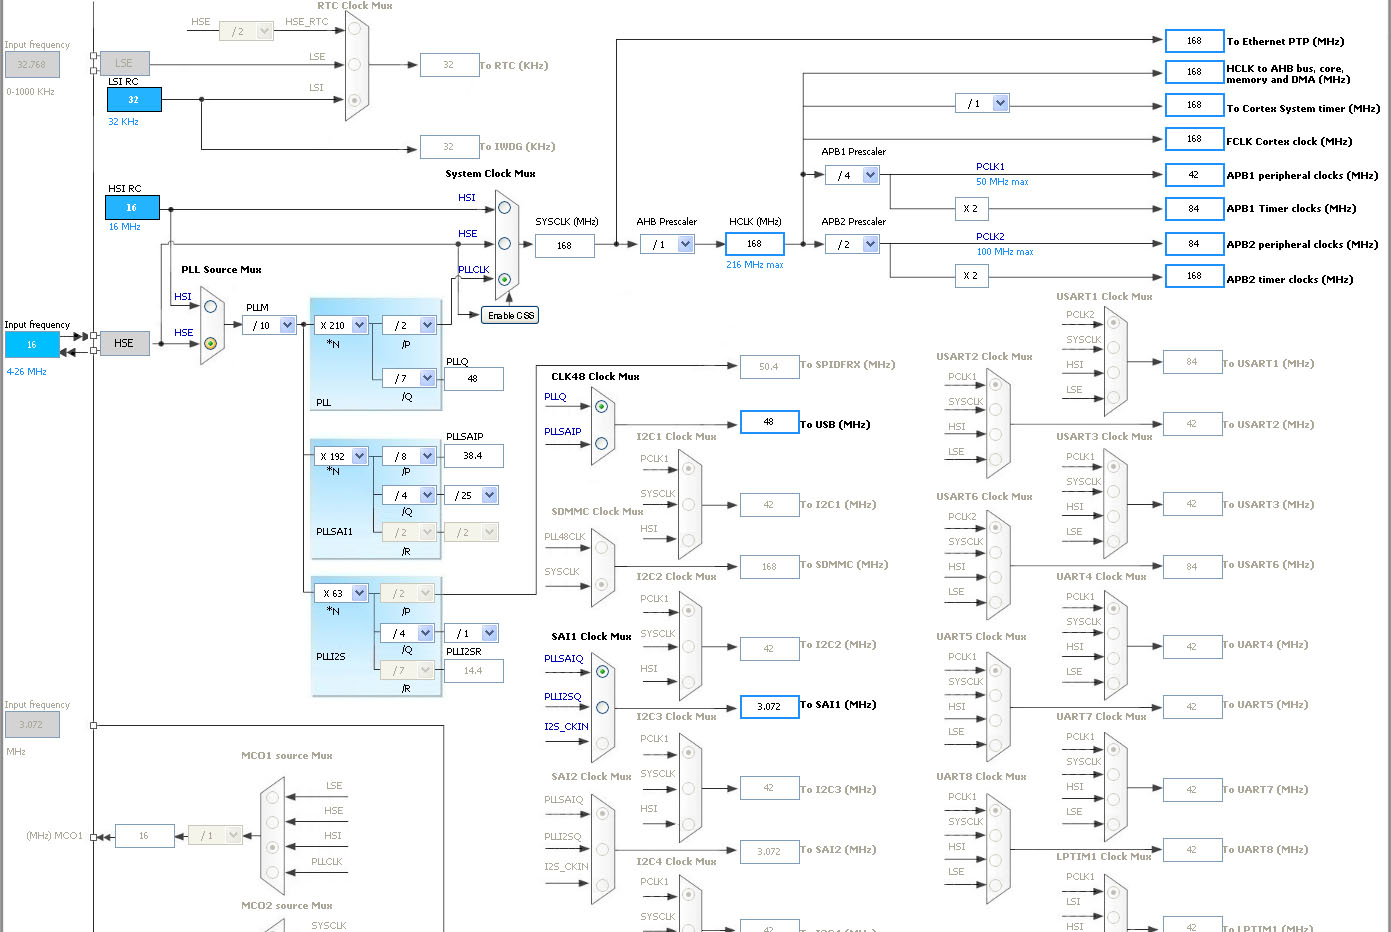1391x932 pixels.
Task: Open the main PLL /2 P divider dropdown
Action: point(428,325)
